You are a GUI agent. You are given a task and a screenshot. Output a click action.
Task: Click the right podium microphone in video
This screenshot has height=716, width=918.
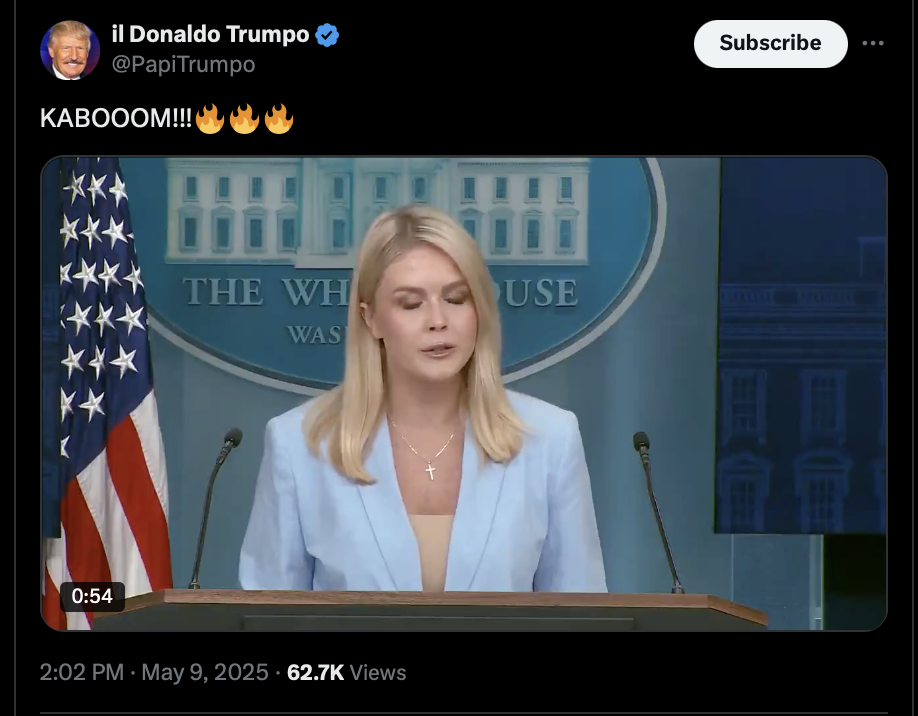(658, 512)
